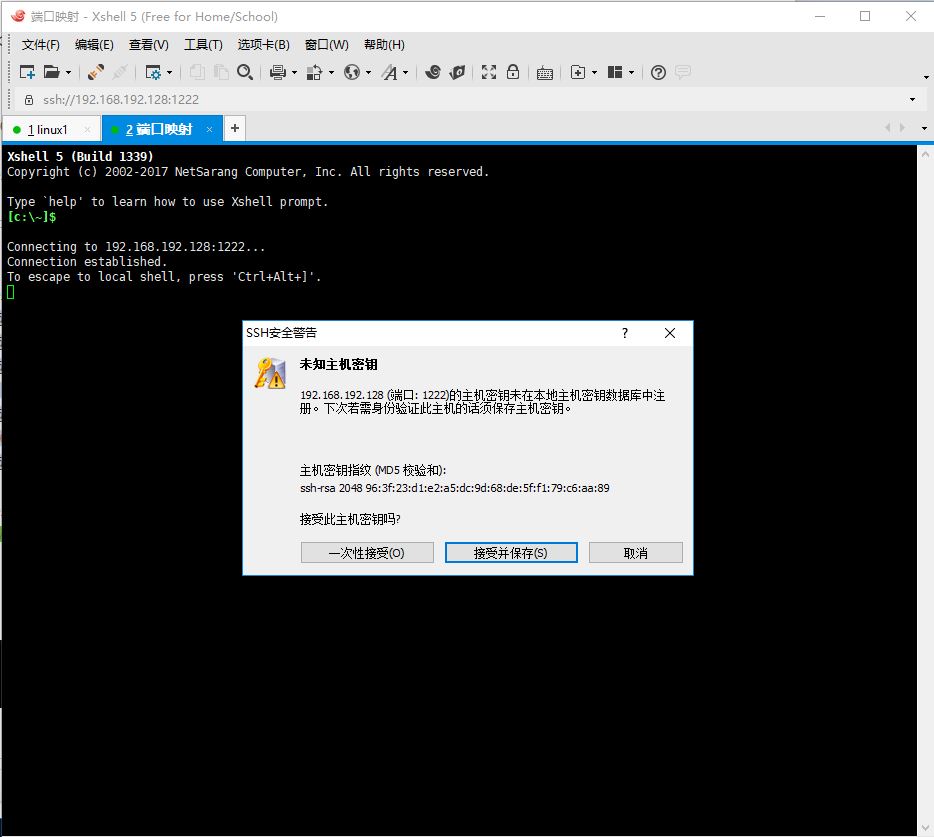This screenshot has height=837, width=934.
Task: Close the 端口映射 tab with its x
Action: pos(209,129)
